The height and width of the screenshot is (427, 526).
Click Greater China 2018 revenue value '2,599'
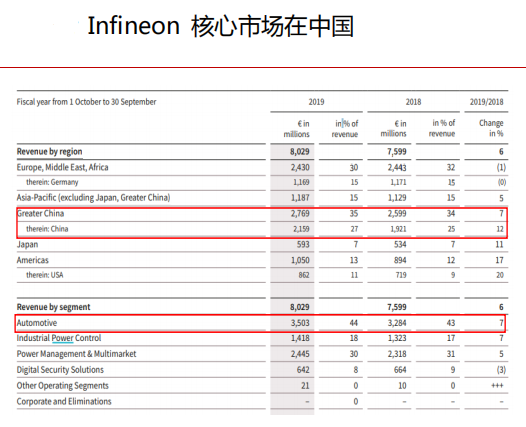pos(397,213)
